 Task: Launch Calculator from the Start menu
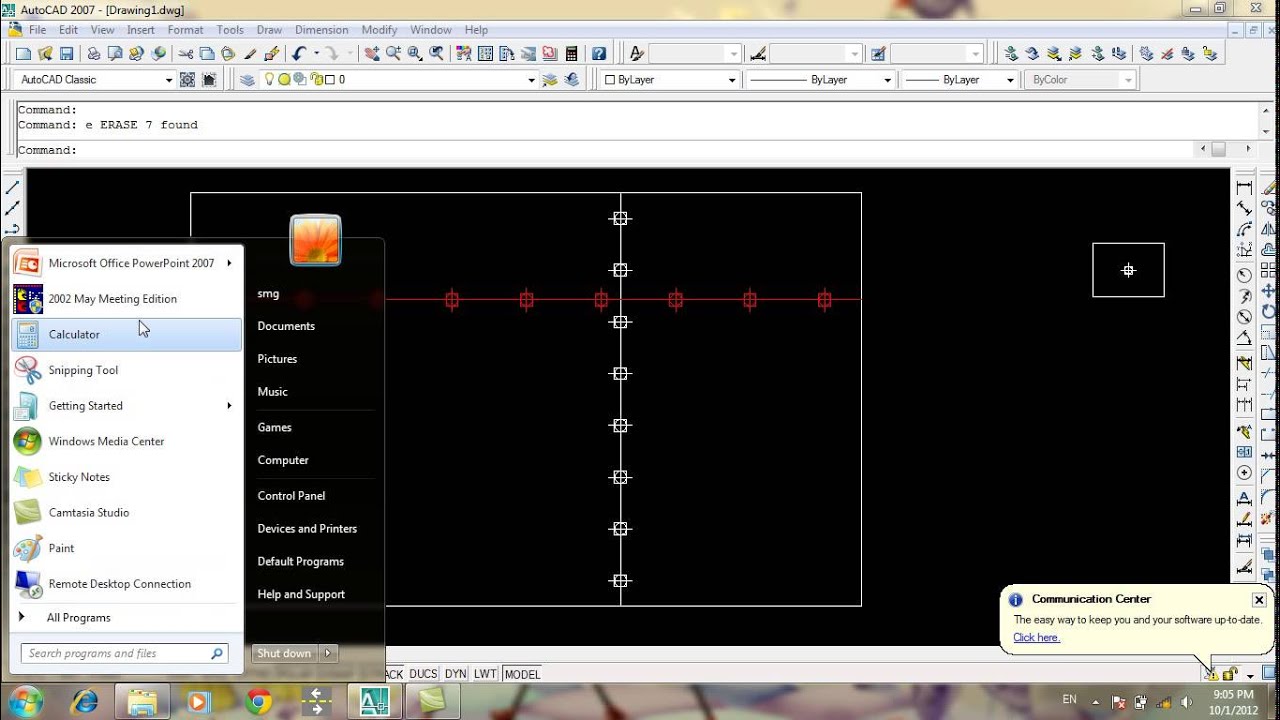[x=127, y=334]
